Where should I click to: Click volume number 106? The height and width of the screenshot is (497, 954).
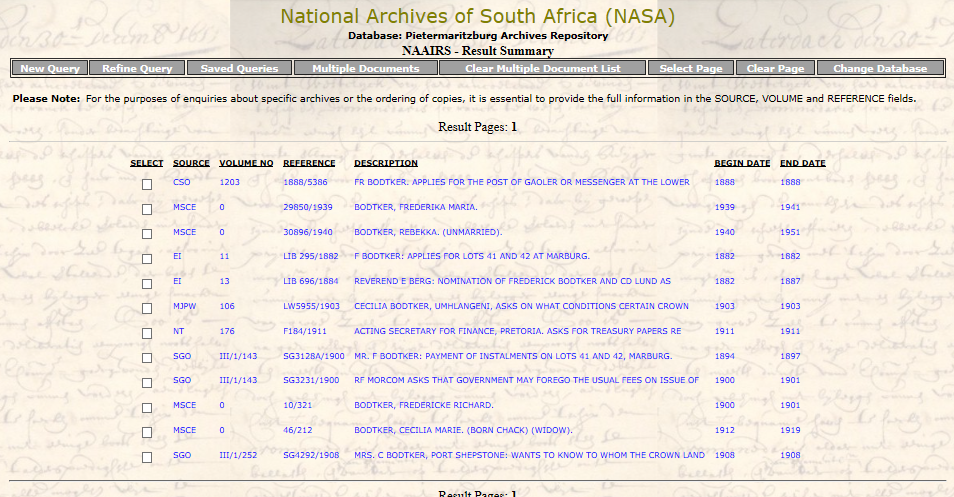pyautogui.click(x=227, y=306)
